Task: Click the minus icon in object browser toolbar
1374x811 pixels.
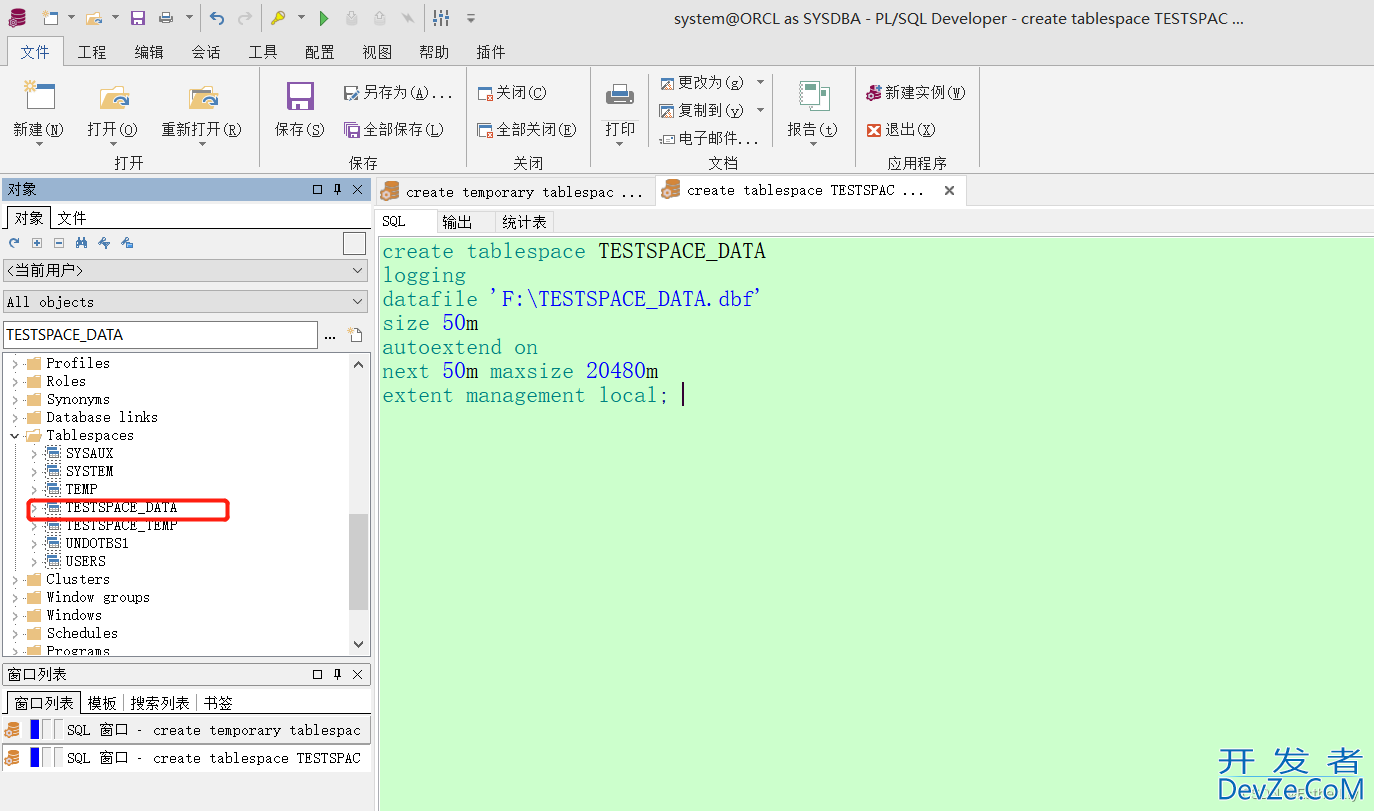Action: [x=59, y=243]
